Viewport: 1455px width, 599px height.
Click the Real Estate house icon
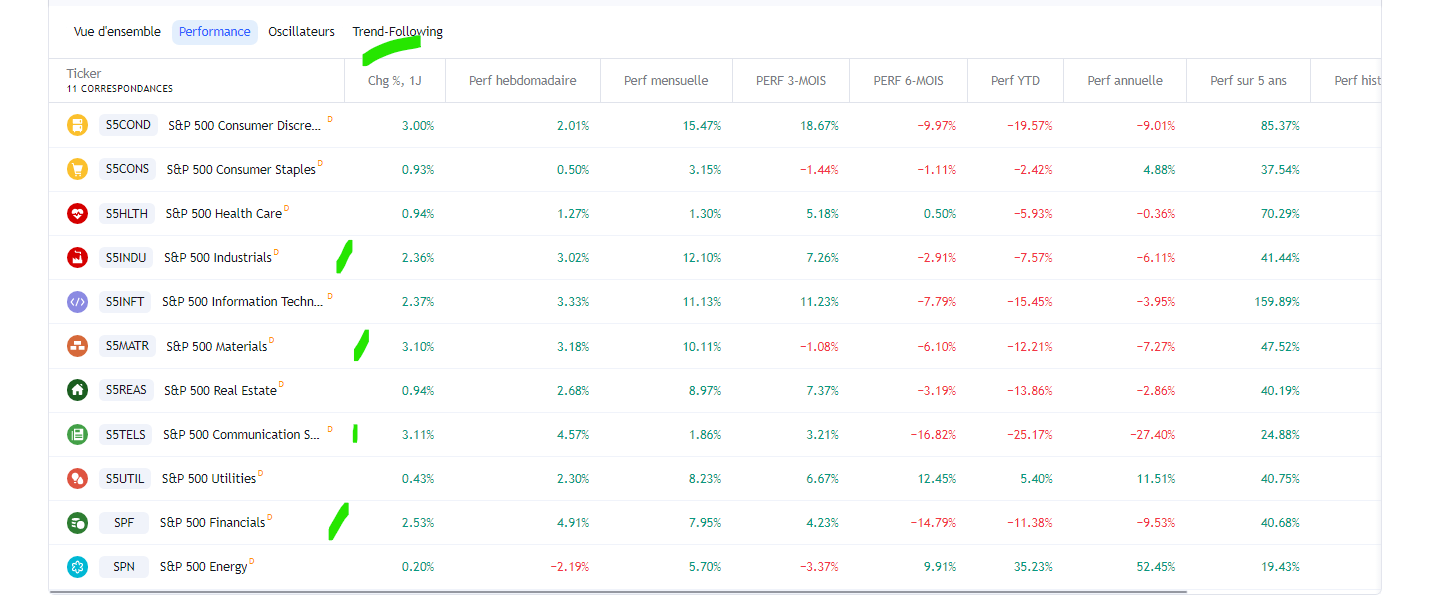tap(77, 390)
